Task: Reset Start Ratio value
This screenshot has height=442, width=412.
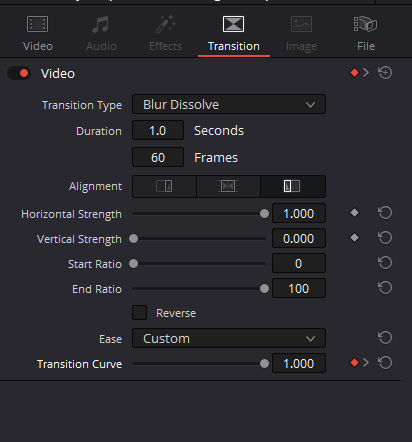Action: pyautogui.click(x=385, y=263)
